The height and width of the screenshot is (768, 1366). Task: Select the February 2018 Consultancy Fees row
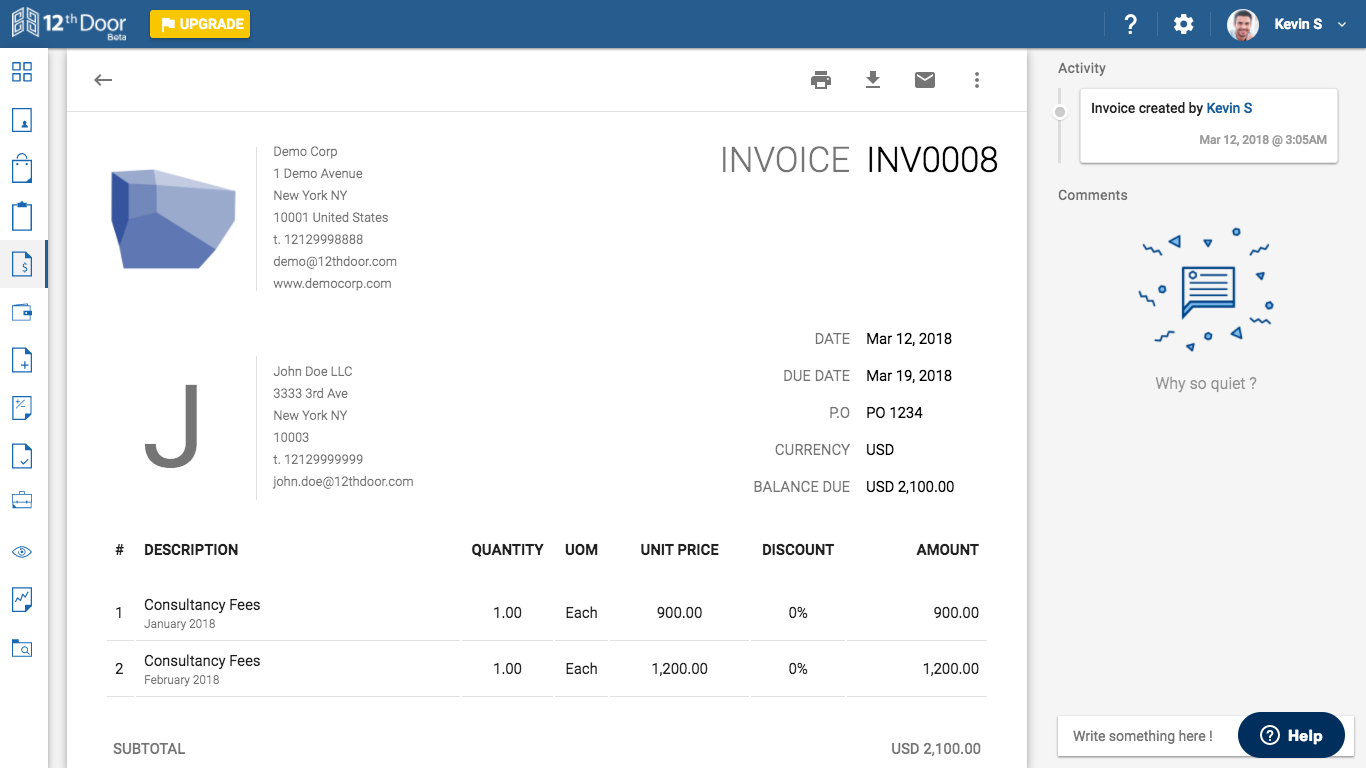click(546, 669)
